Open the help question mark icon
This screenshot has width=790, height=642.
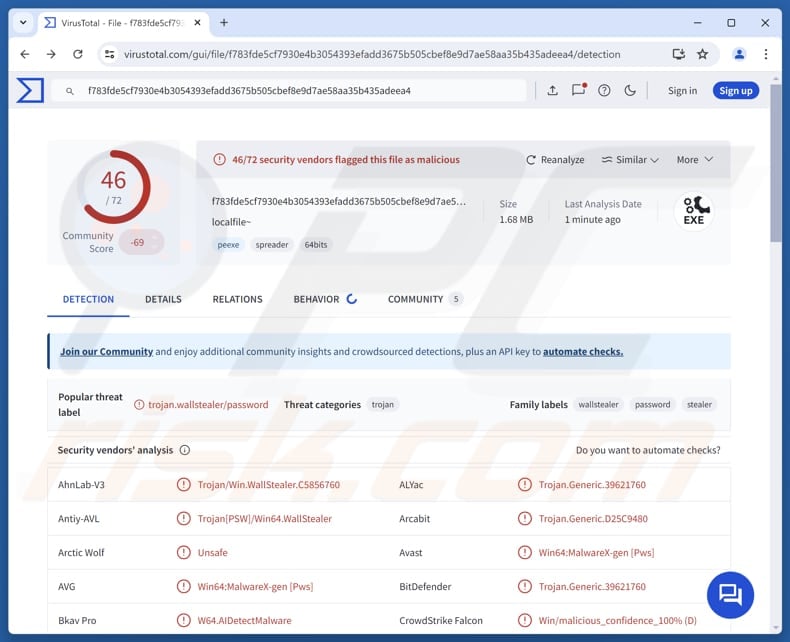coord(604,91)
